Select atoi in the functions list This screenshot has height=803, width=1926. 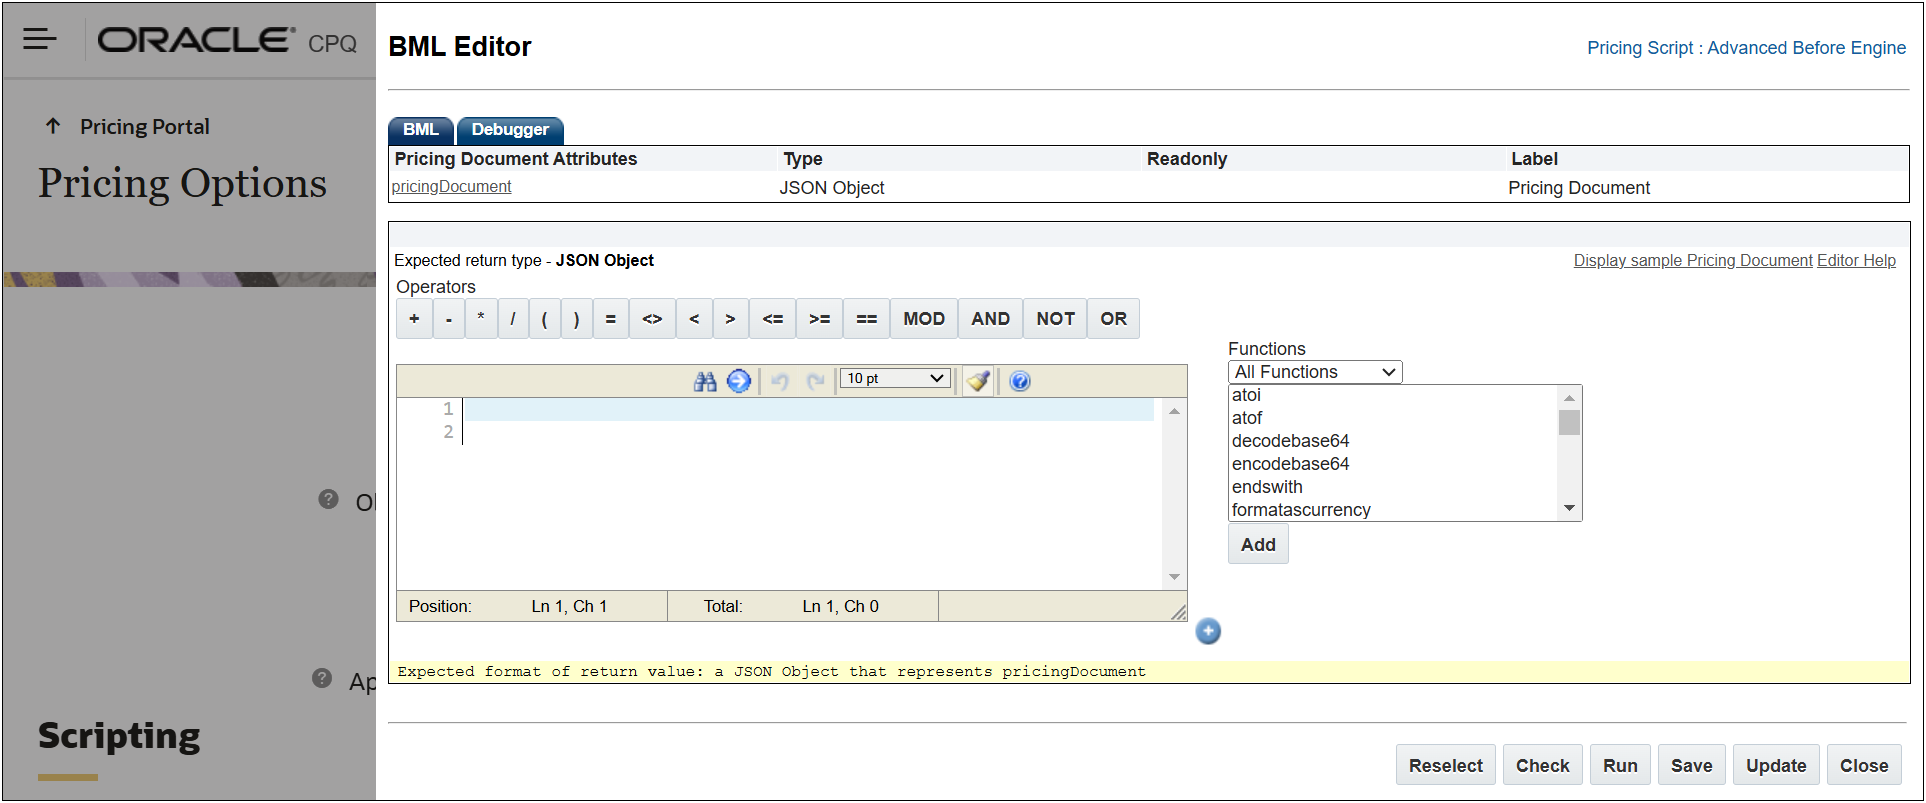pos(1392,395)
